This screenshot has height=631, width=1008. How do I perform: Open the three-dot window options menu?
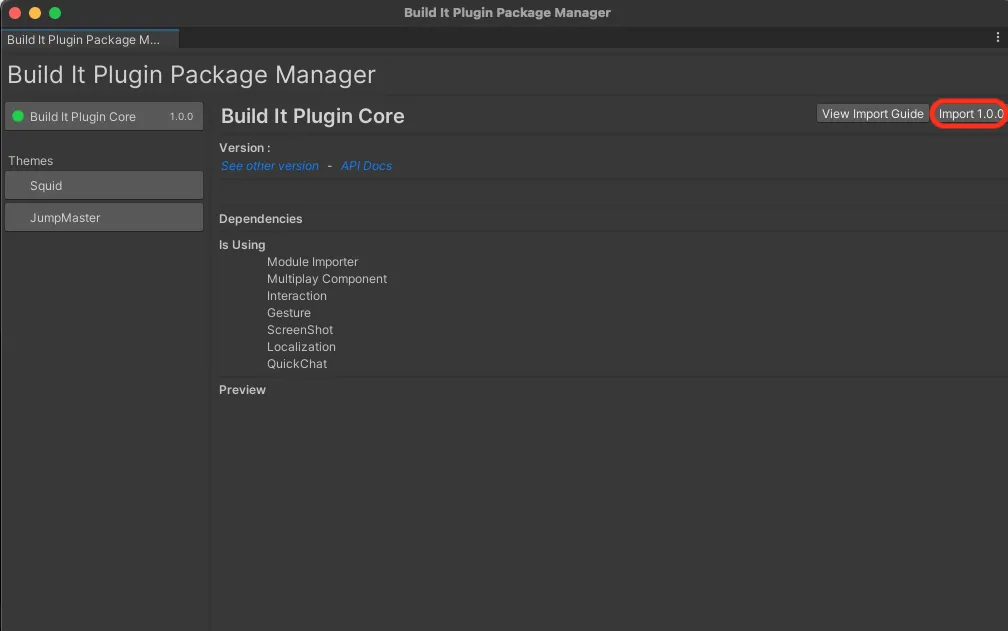click(x=997, y=38)
